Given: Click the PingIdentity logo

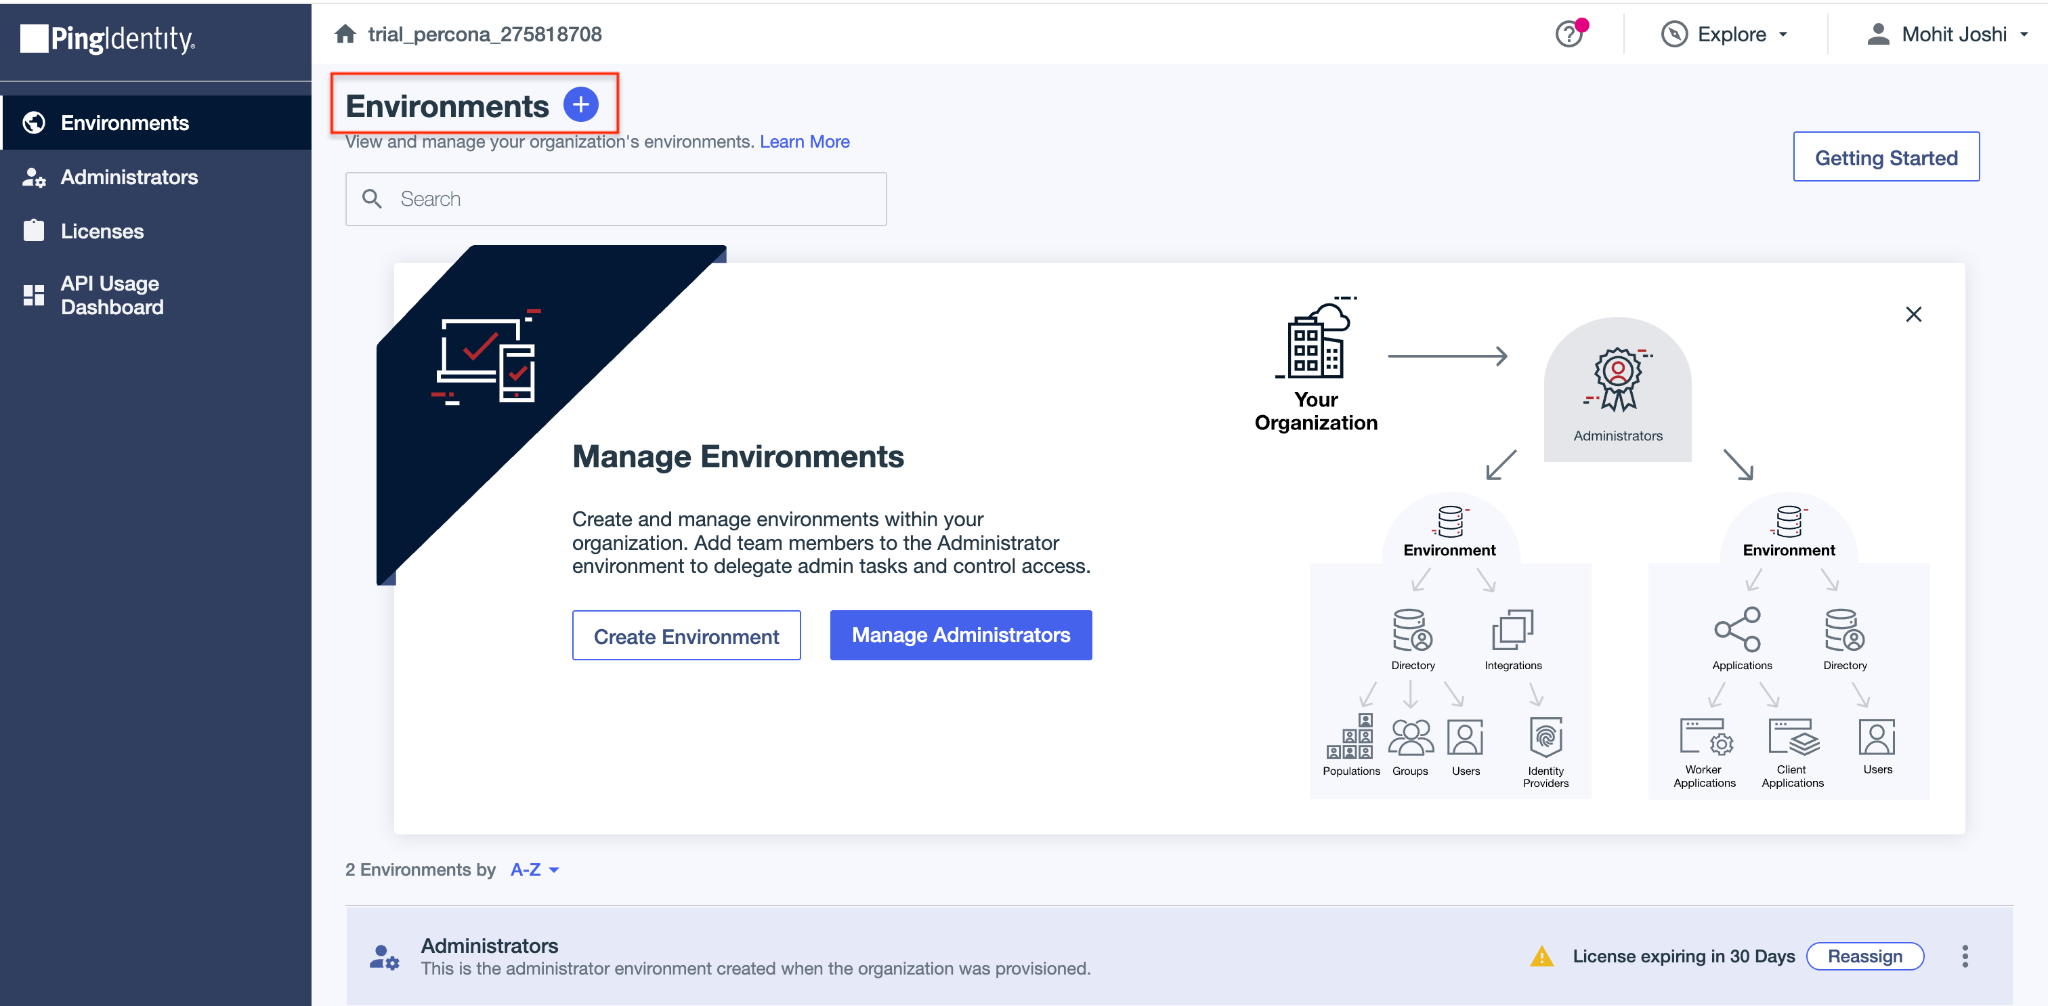Looking at the screenshot, I should pos(108,39).
